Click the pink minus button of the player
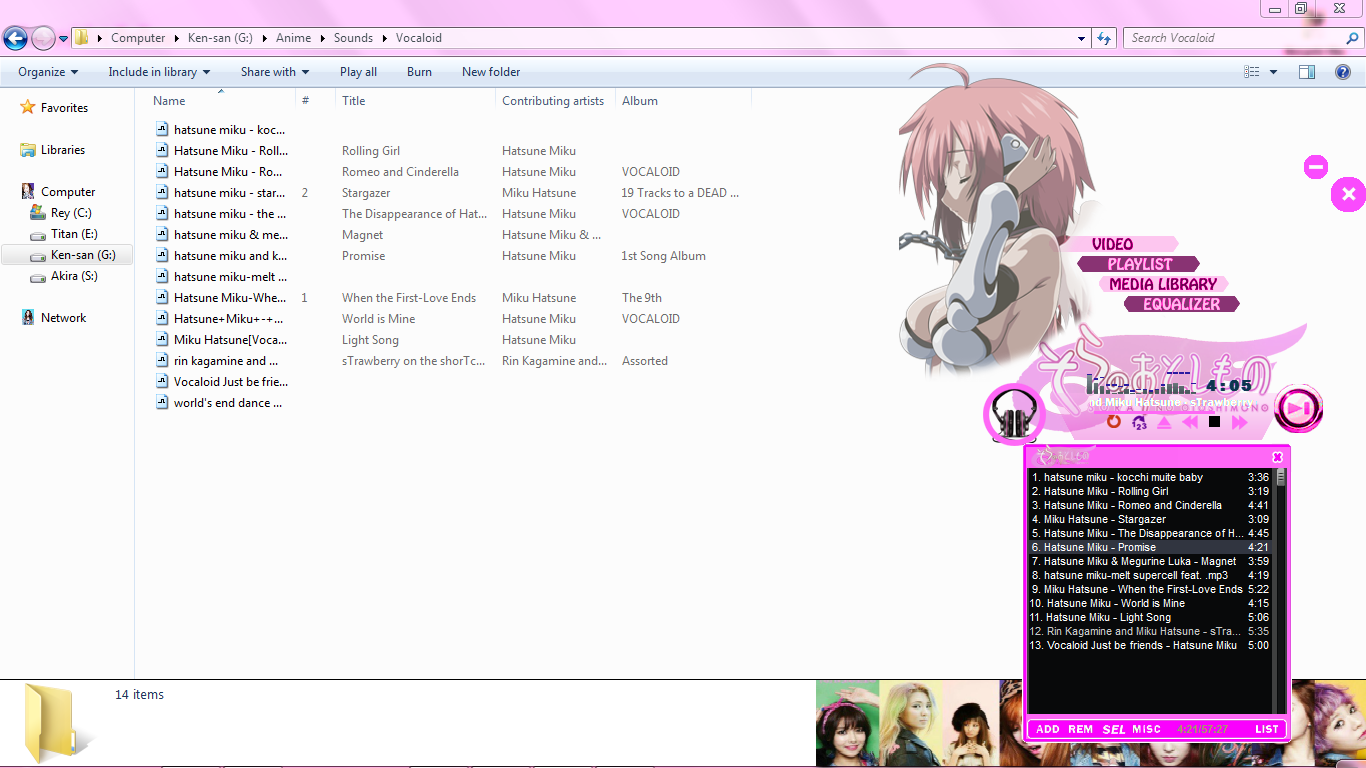The width and height of the screenshot is (1366, 768). pos(1316,167)
